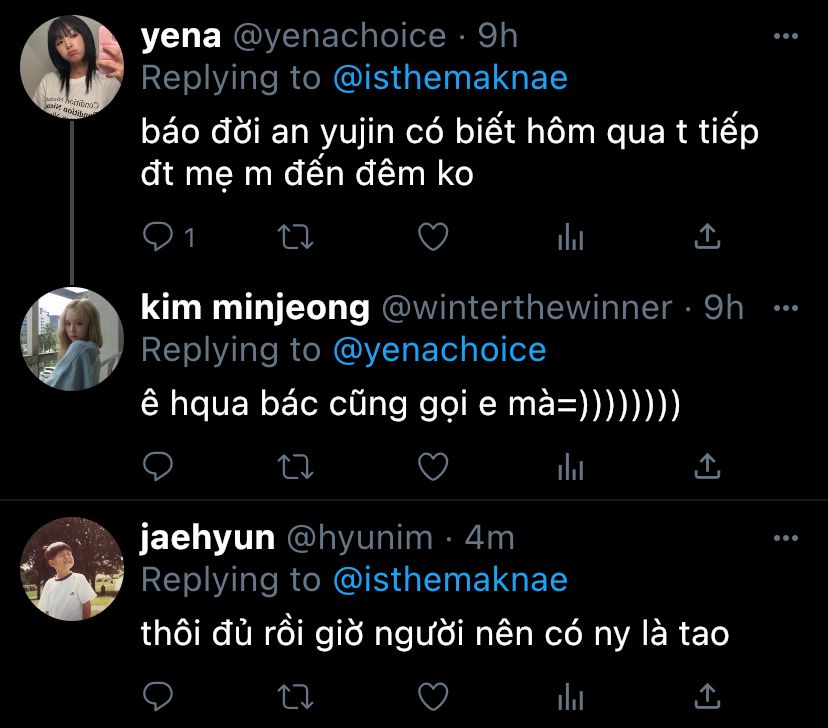Screen dimensions: 828x728
Task: View analytics for yena's tweet
Action: pos(569,237)
